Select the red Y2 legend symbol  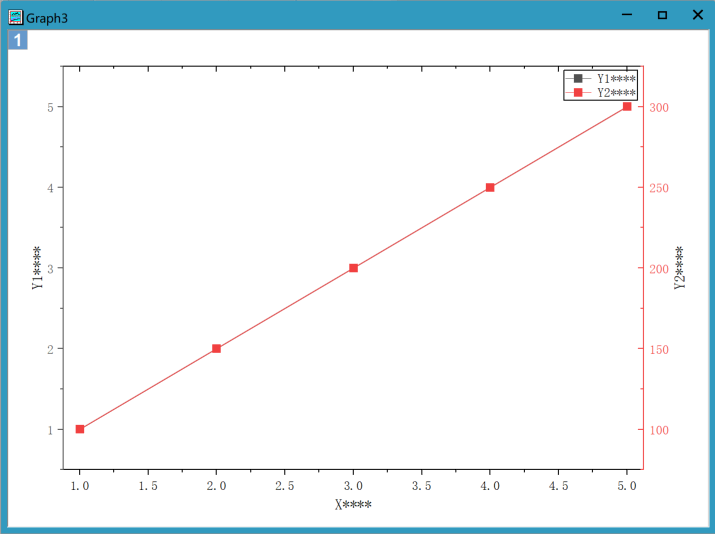click(x=577, y=92)
